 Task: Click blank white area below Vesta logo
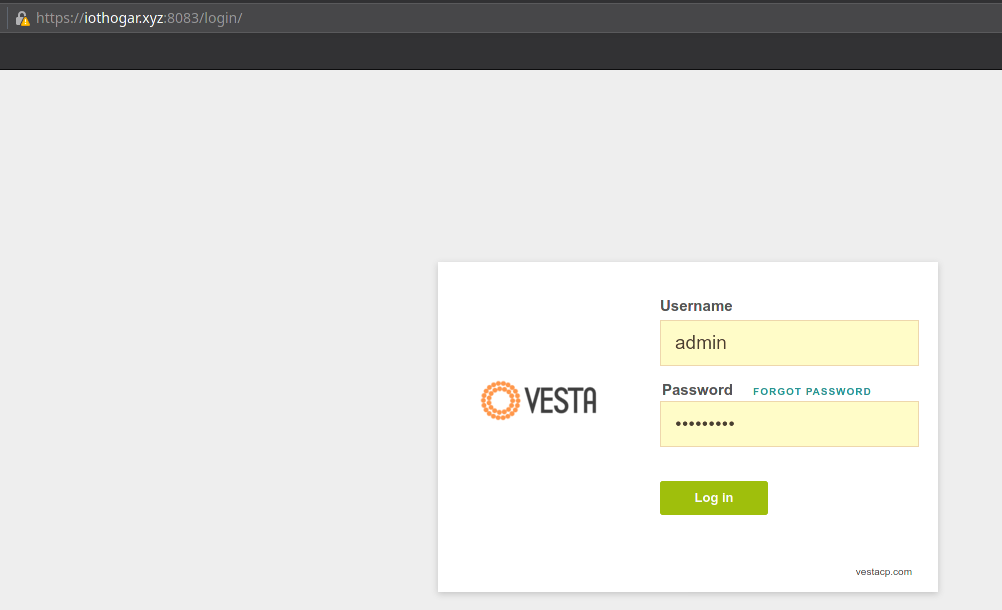click(x=538, y=500)
